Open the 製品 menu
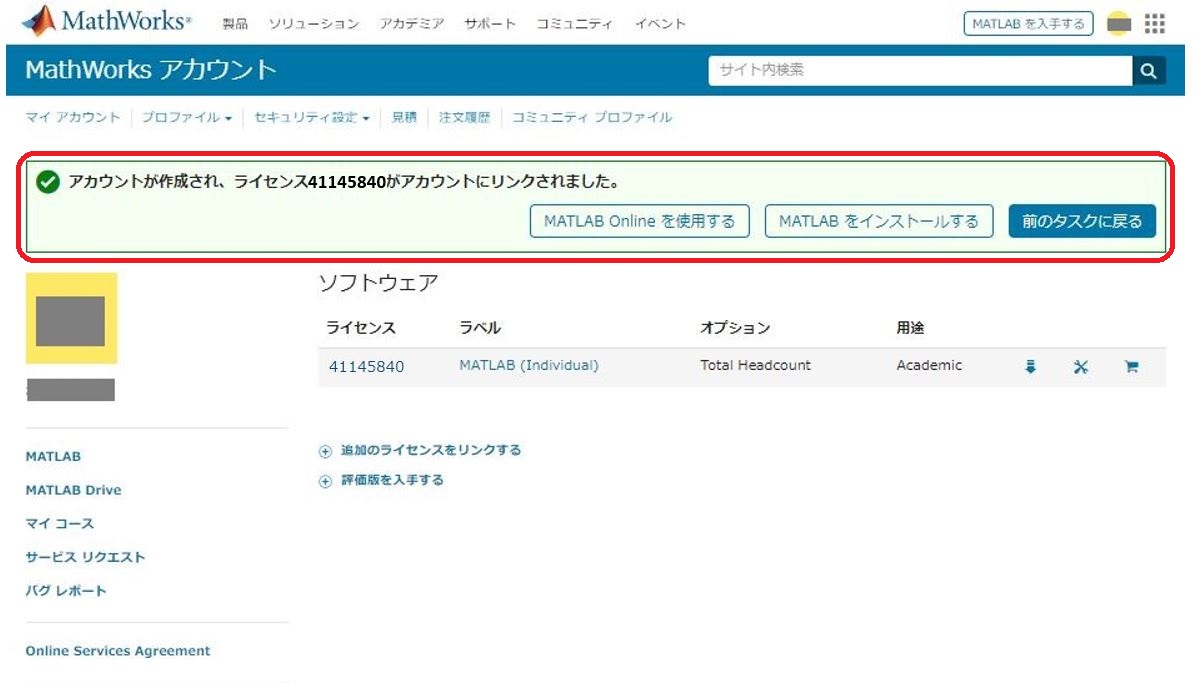Screen dimensions: 1195x683 (x=235, y=24)
